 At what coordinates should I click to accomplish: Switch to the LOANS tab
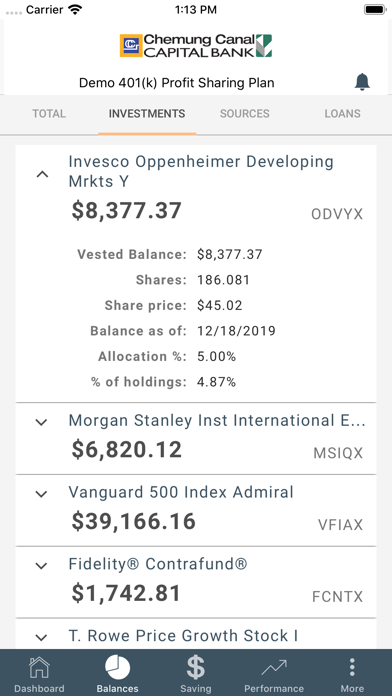click(342, 114)
